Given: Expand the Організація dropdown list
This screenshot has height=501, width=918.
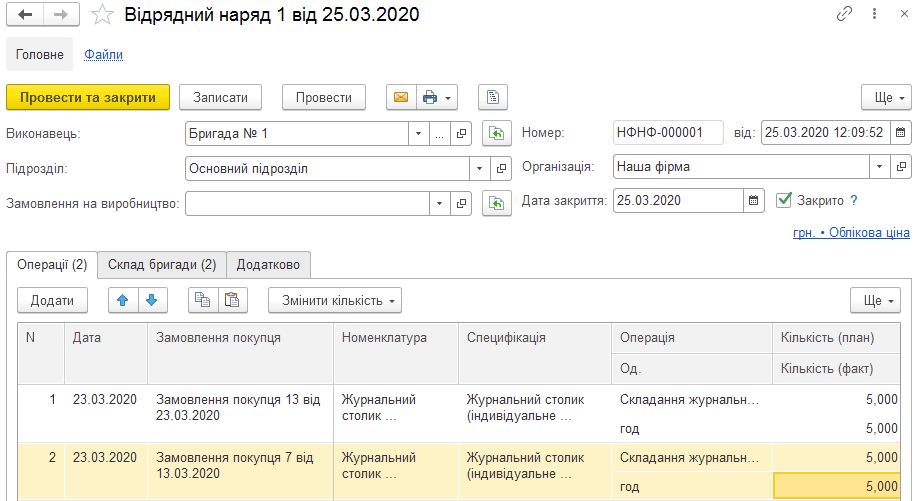Looking at the screenshot, I should pos(879,167).
